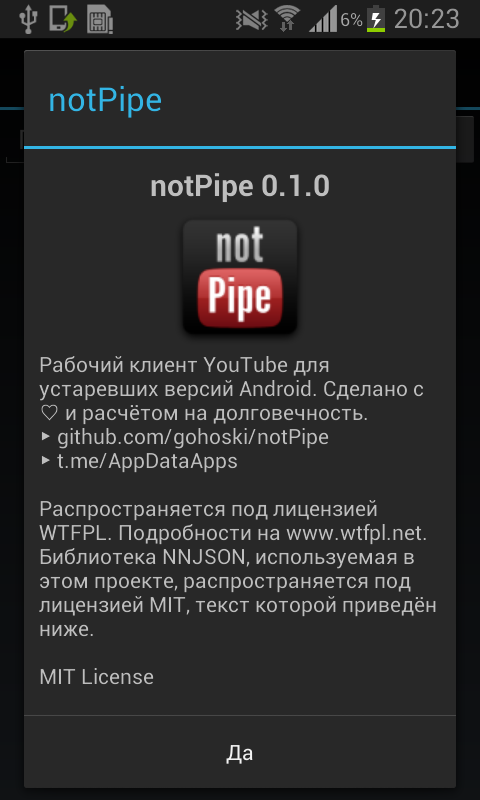This screenshot has width=480, height=800.
Task: Tap the notPipe app logo image
Action: 240,277
